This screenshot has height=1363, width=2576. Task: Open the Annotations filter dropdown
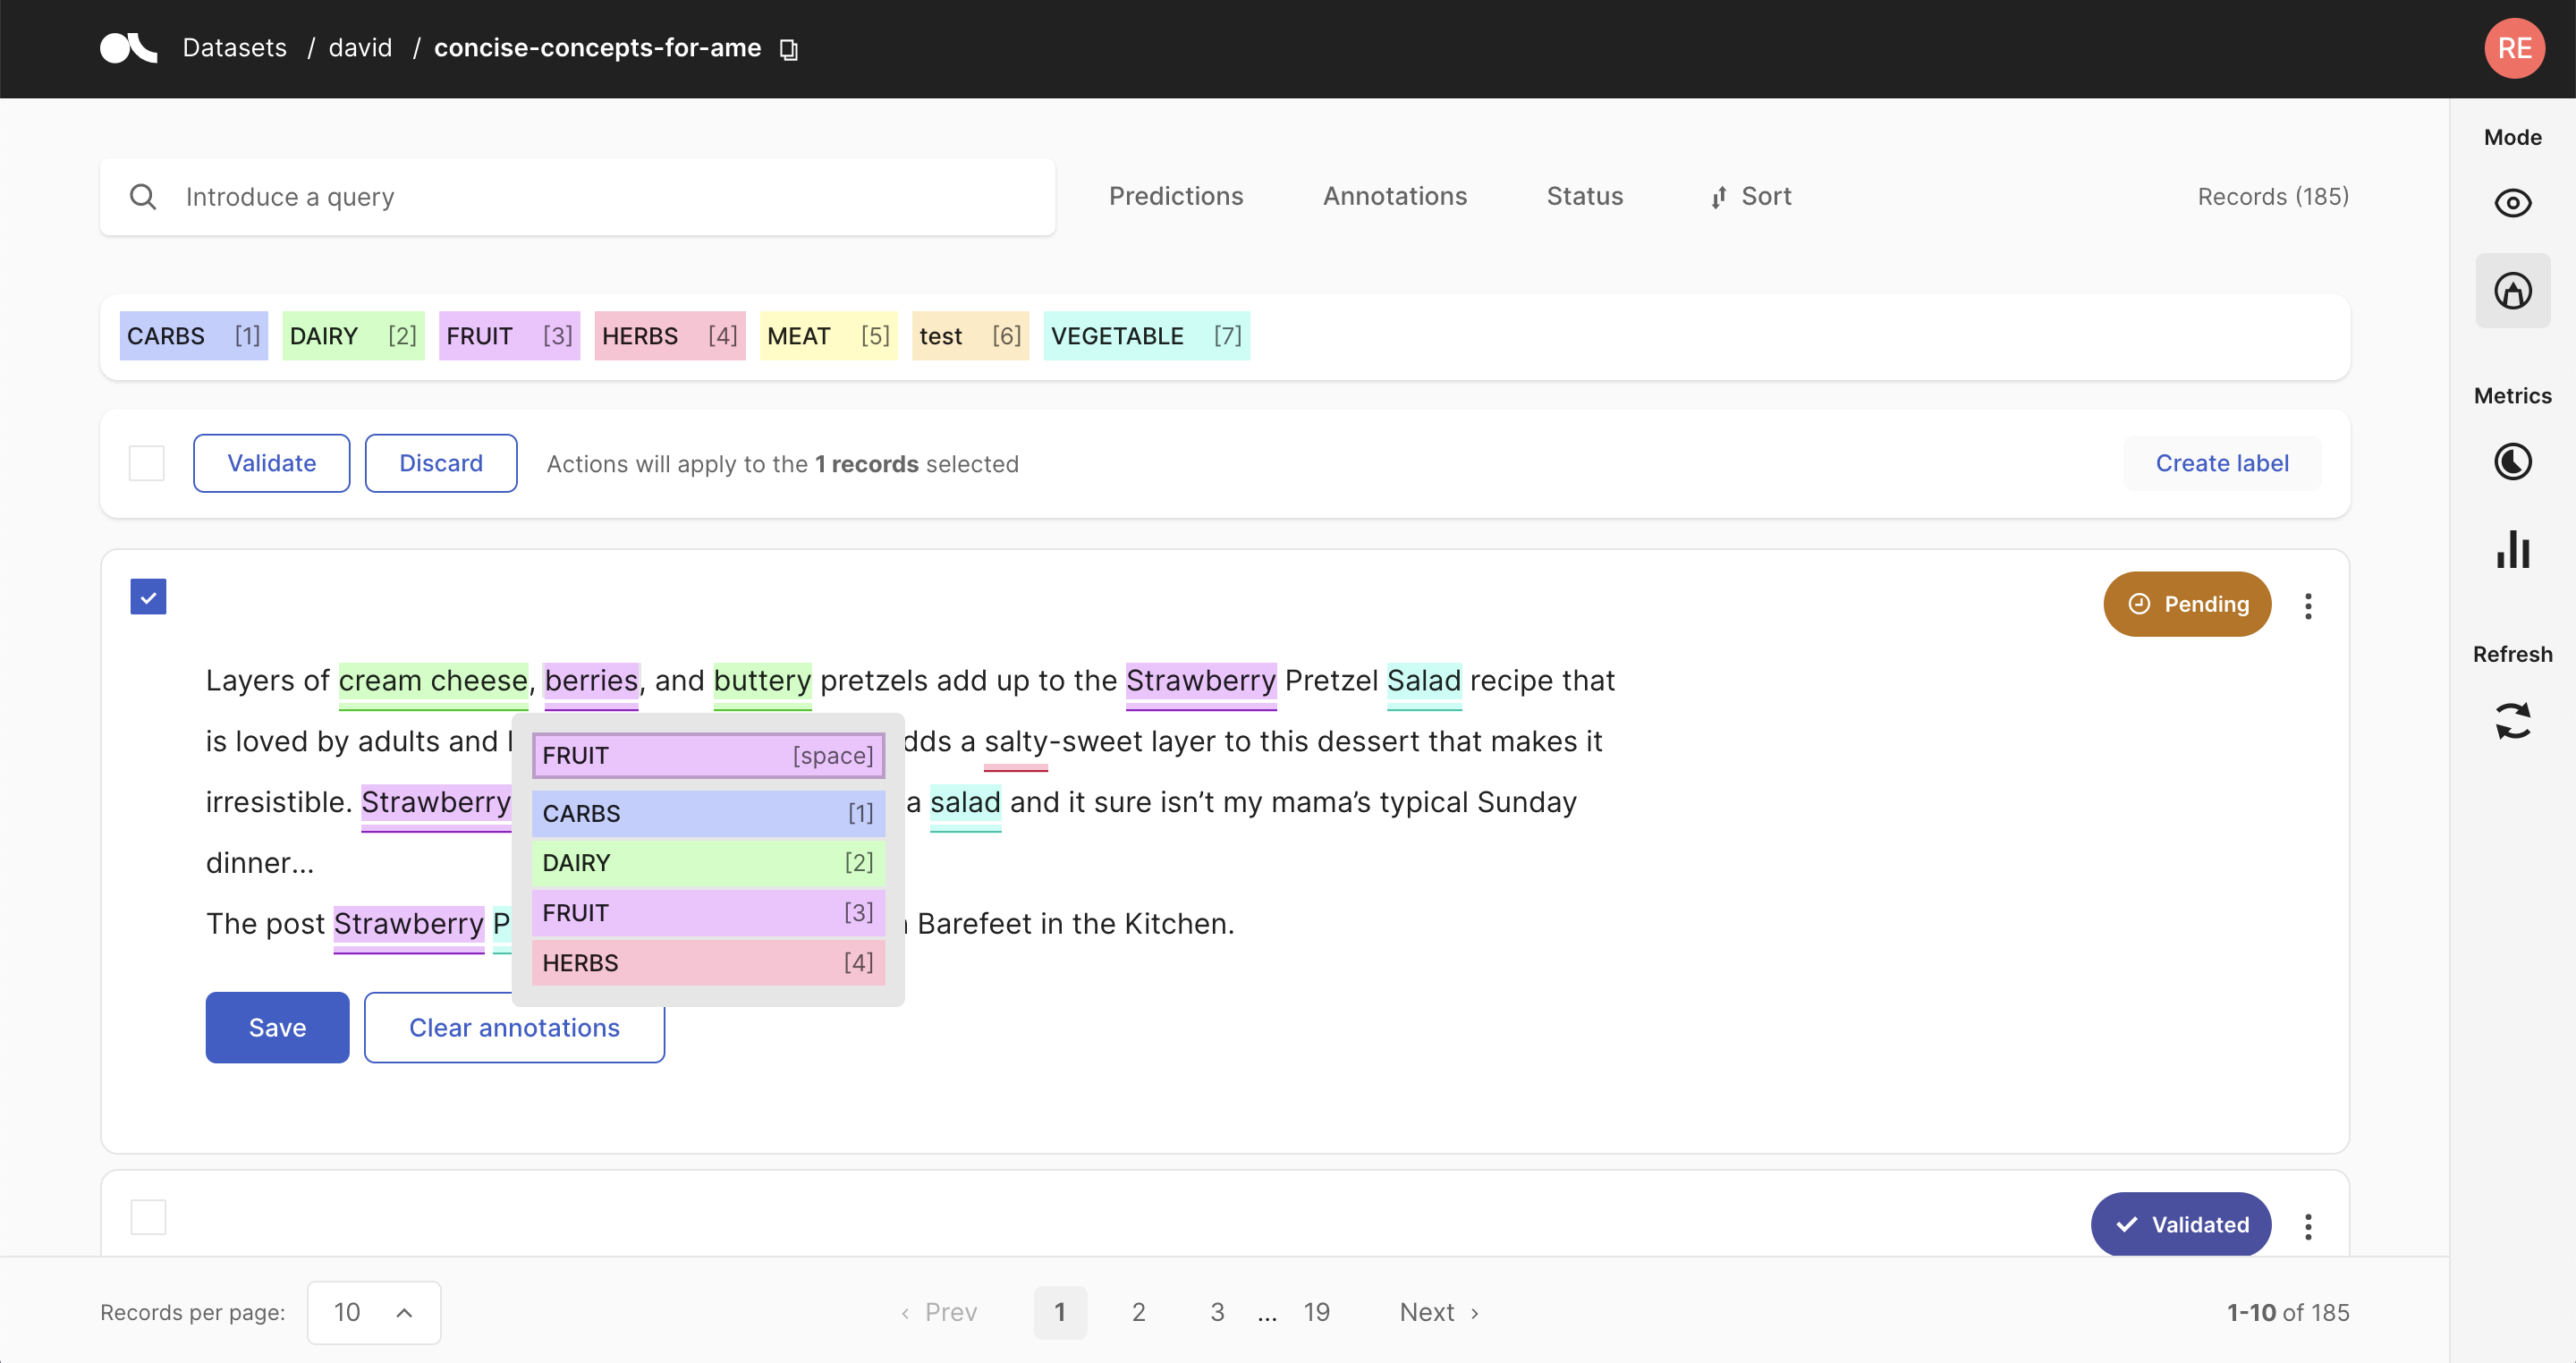pos(1395,196)
